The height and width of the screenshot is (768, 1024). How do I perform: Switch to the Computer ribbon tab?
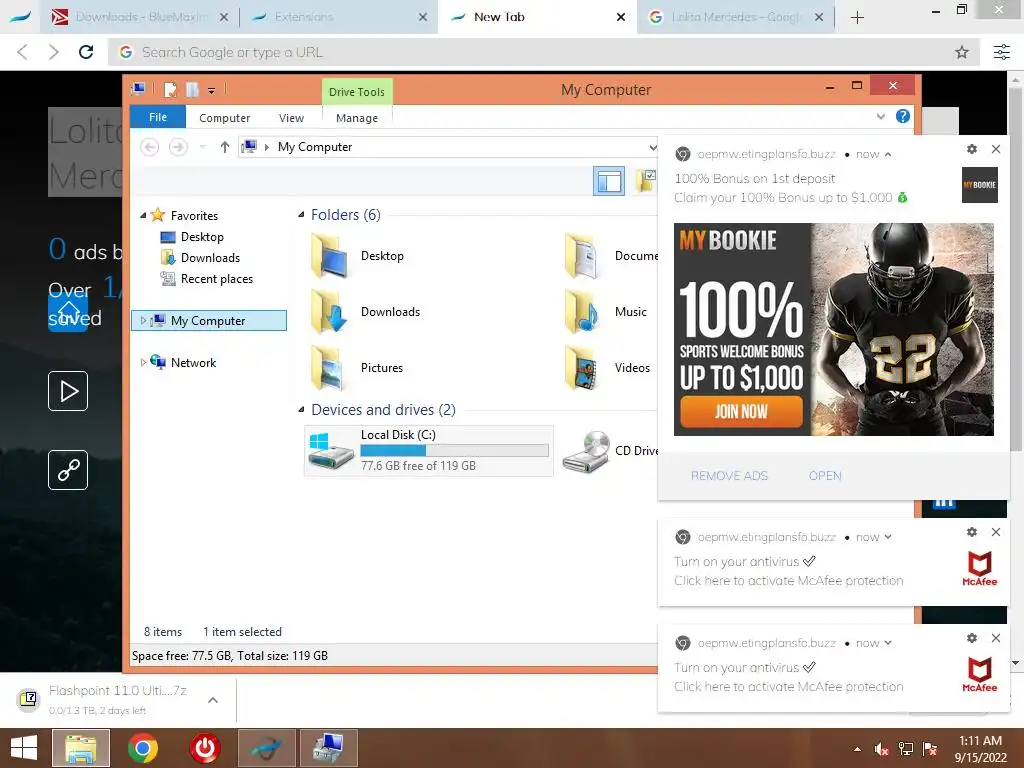tap(224, 118)
